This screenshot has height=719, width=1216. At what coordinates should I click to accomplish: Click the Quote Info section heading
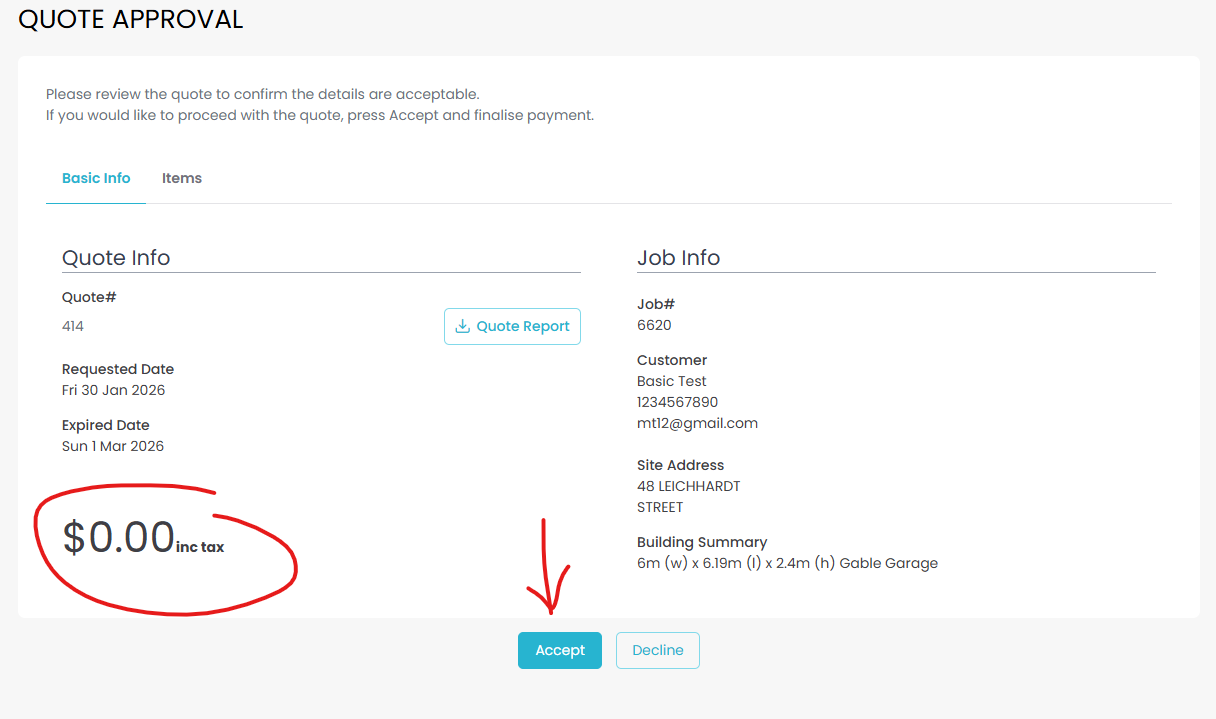pyautogui.click(x=116, y=257)
